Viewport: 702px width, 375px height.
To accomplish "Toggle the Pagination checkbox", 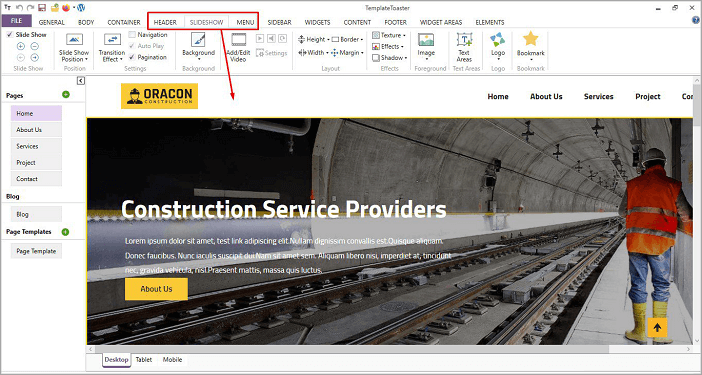I will point(132,57).
